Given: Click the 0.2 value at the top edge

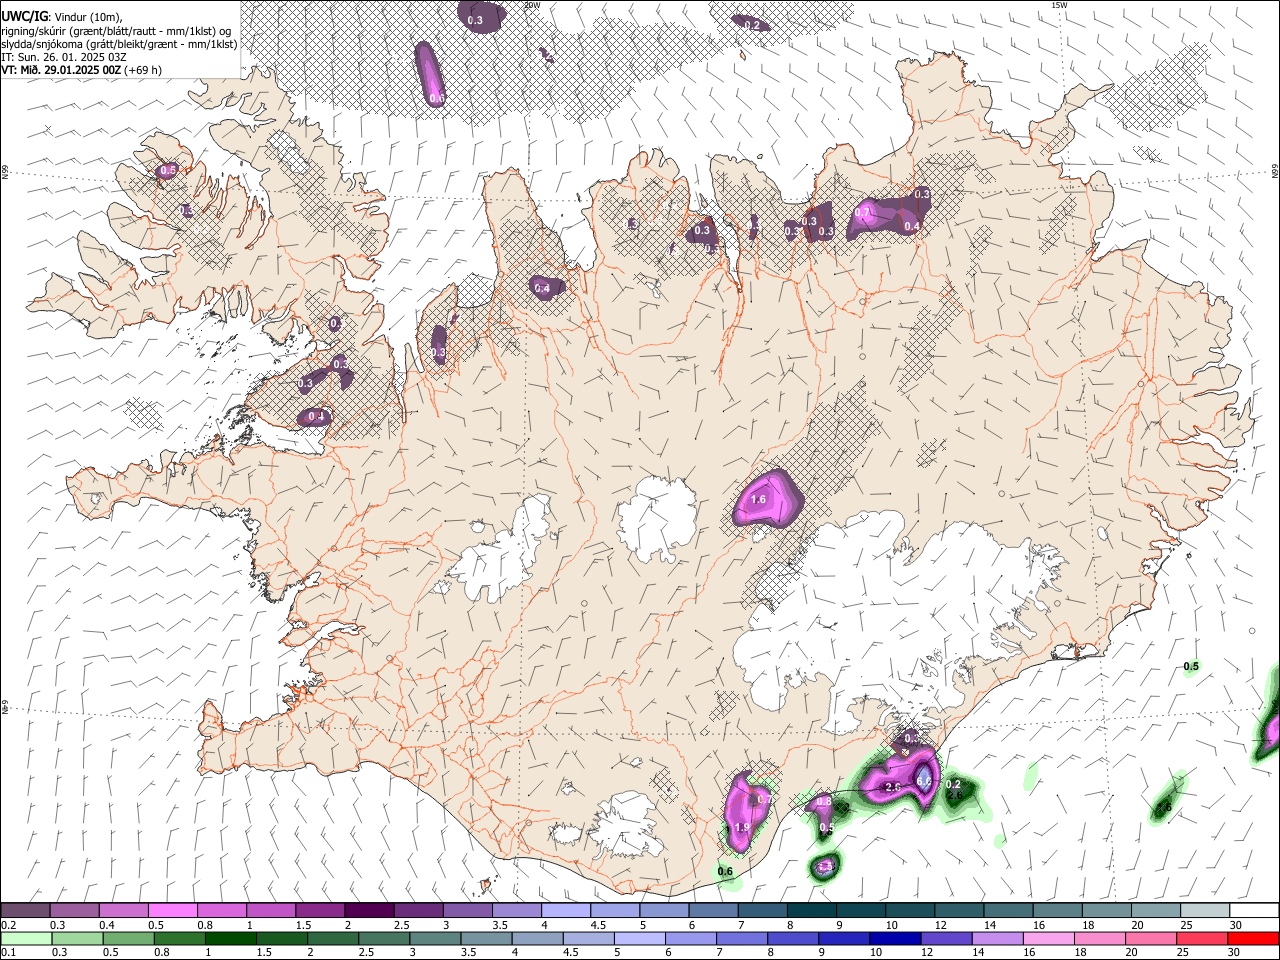Looking at the screenshot, I should (752, 25).
